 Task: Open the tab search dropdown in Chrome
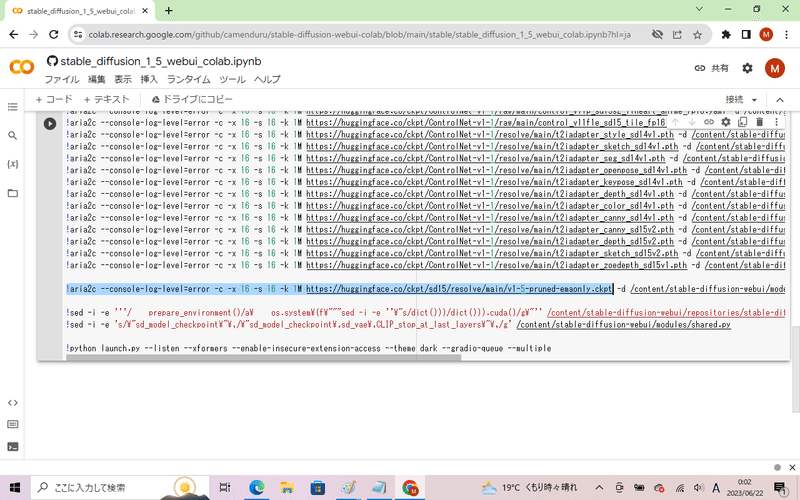[x=699, y=9]
